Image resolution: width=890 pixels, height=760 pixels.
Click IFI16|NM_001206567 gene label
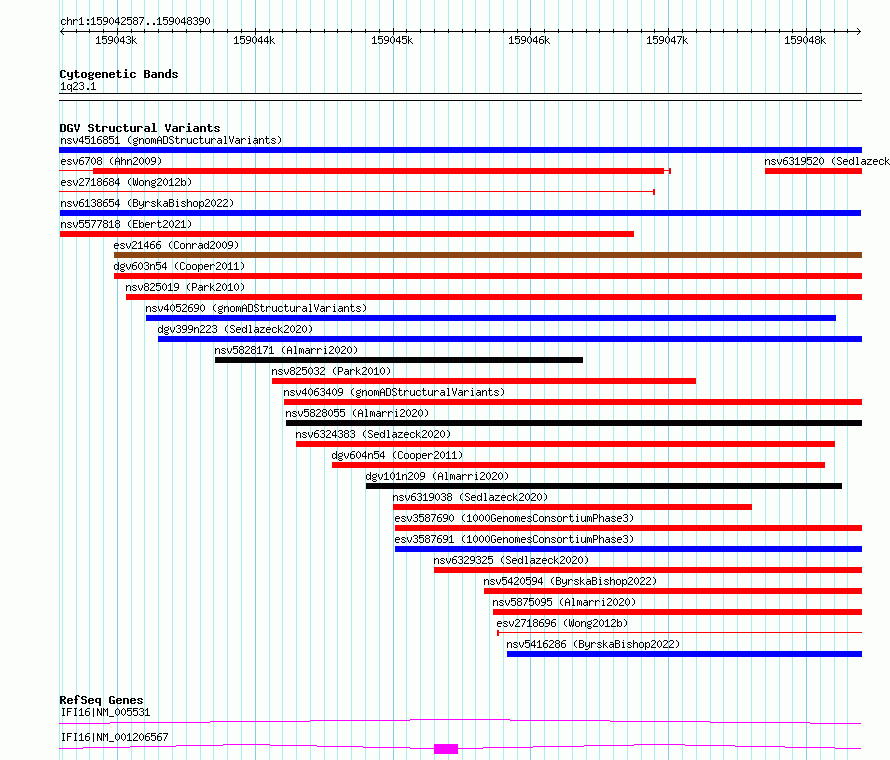tap(115, 737)
